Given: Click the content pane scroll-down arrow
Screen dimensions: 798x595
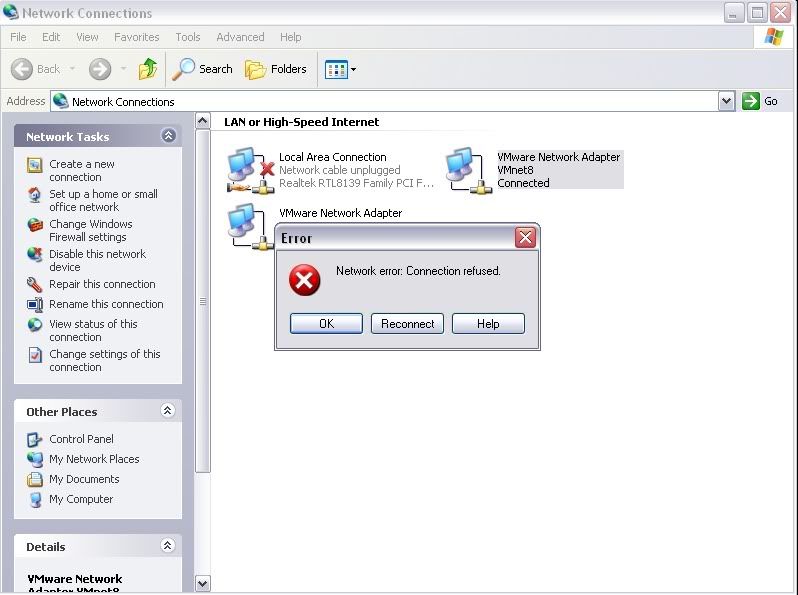Looking at the screenshot, I should [x=203, y=584].
